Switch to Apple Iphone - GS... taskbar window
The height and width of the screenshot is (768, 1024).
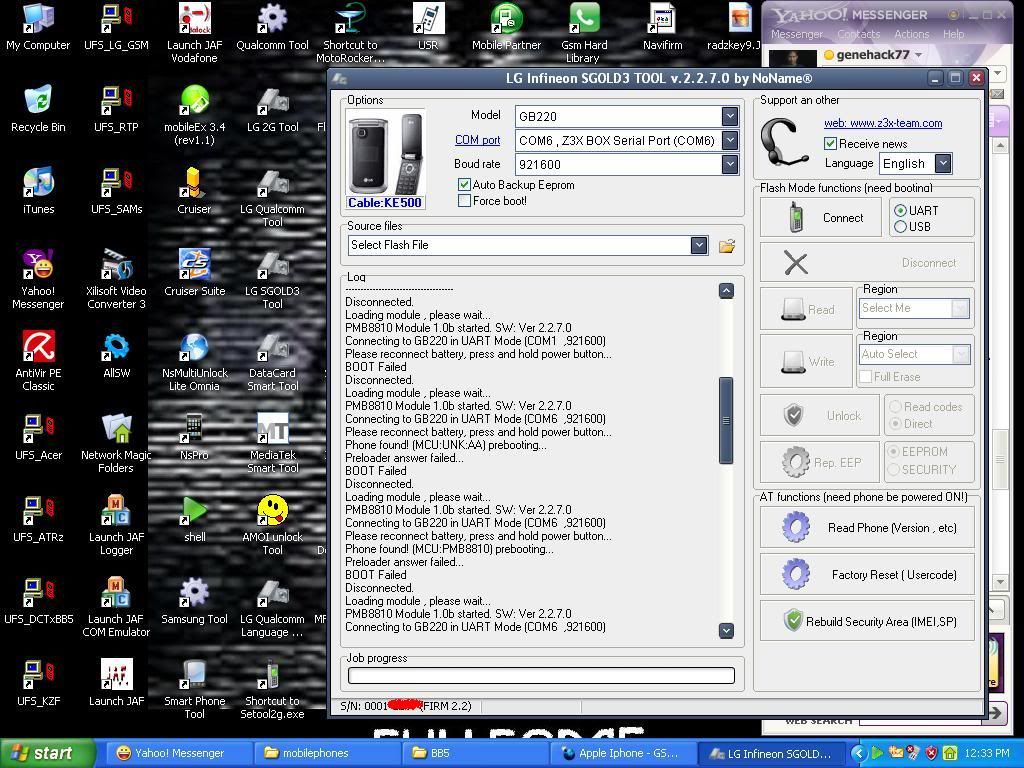point(625,753)
